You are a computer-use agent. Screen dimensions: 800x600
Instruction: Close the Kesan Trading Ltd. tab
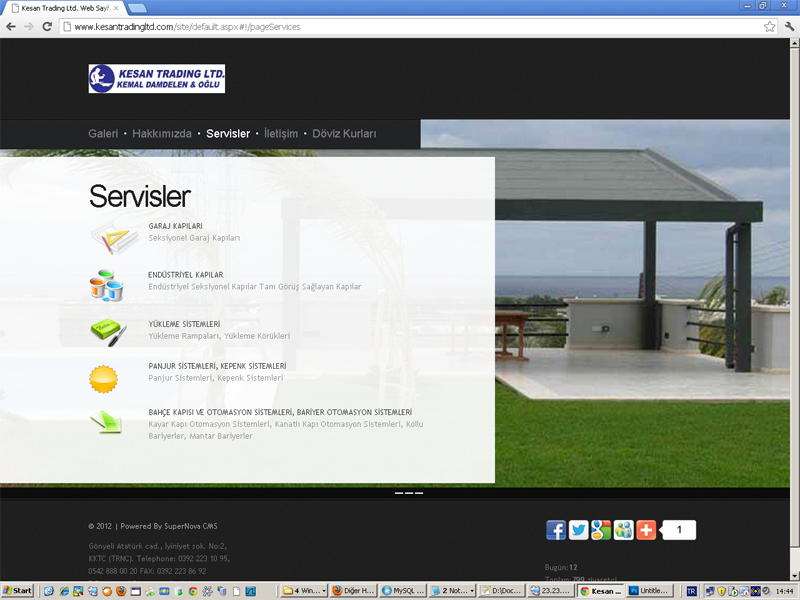click(x=116, y=8)
